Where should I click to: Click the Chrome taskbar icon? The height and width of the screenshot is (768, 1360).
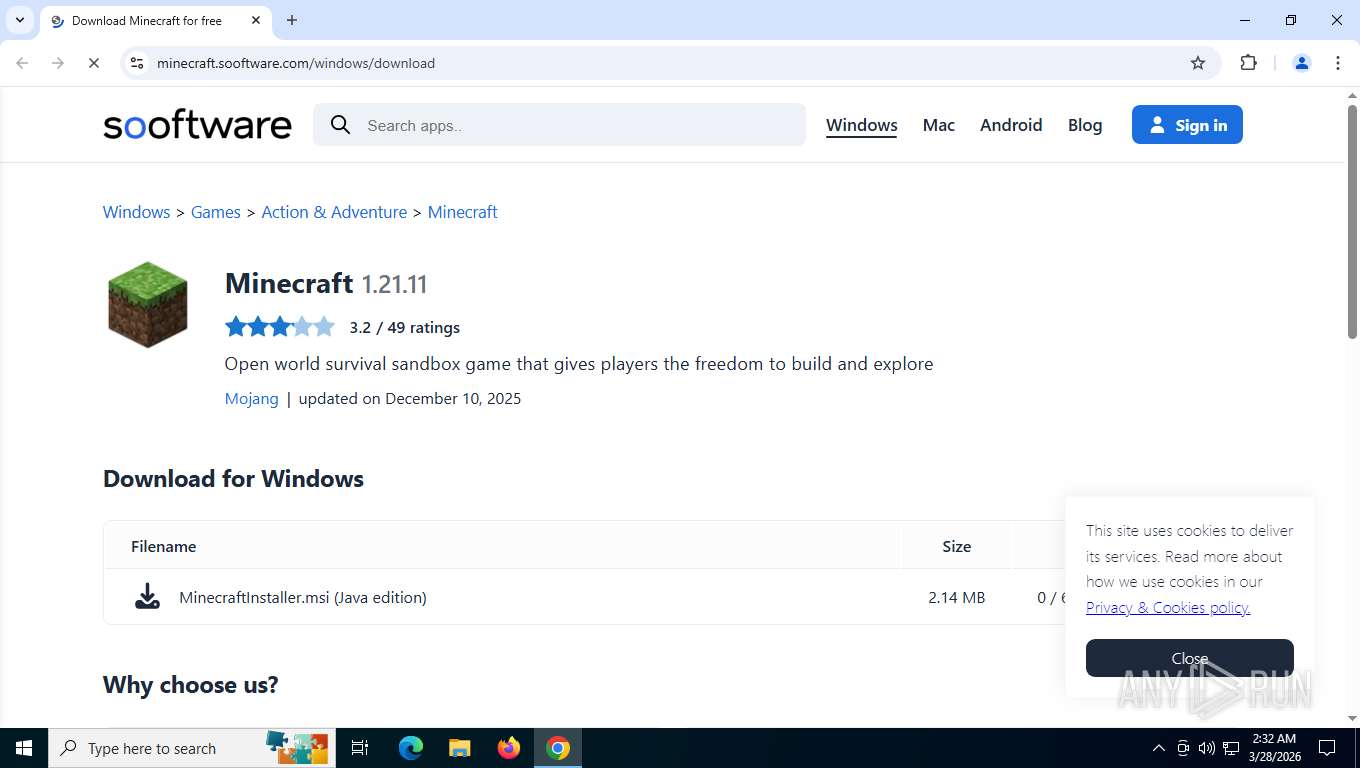pyautogui.click(x=558, y=748)
